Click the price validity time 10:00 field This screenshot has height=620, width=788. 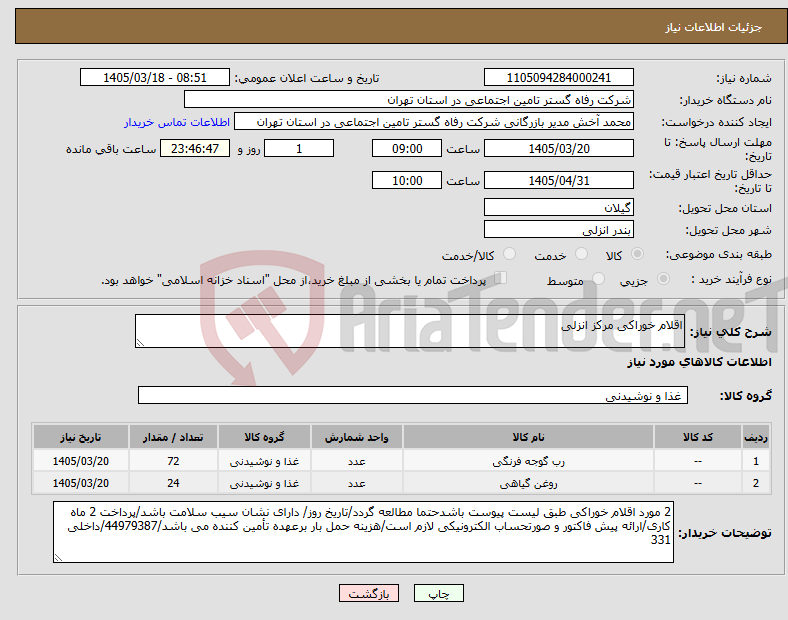(x=407, y=180)
